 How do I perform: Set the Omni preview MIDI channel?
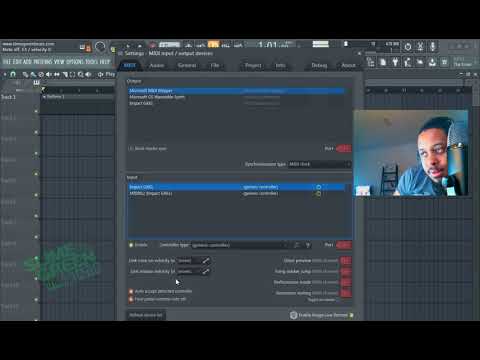tap(346, 260)
